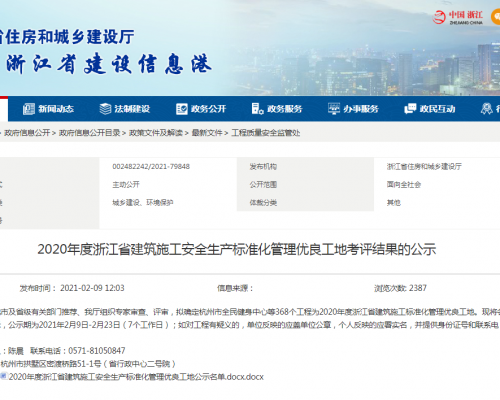Click the publish time 2021-02-09 12:03
500x400 pixels.
tap(92, 288)
